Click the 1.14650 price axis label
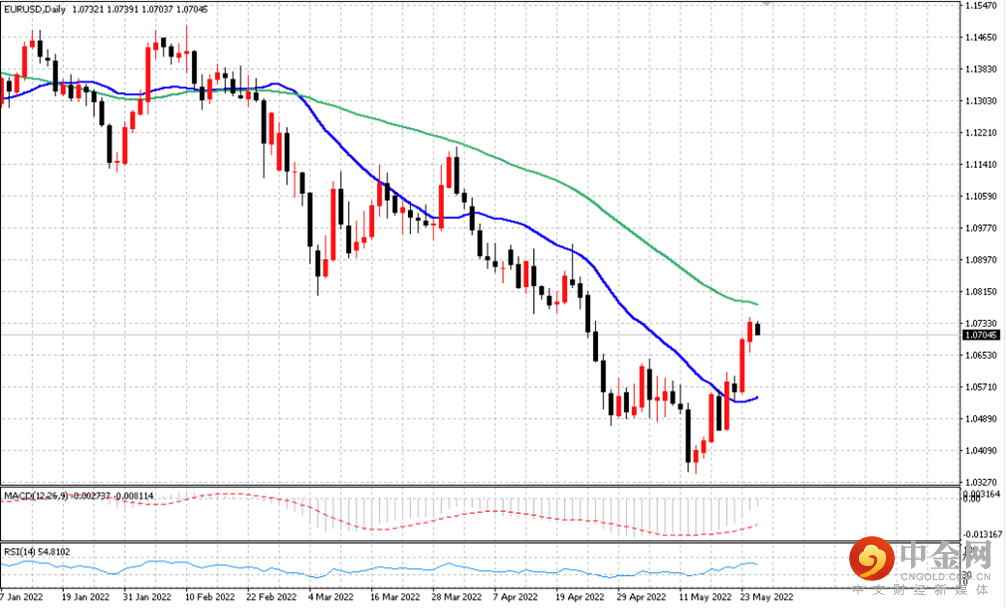 982,37
